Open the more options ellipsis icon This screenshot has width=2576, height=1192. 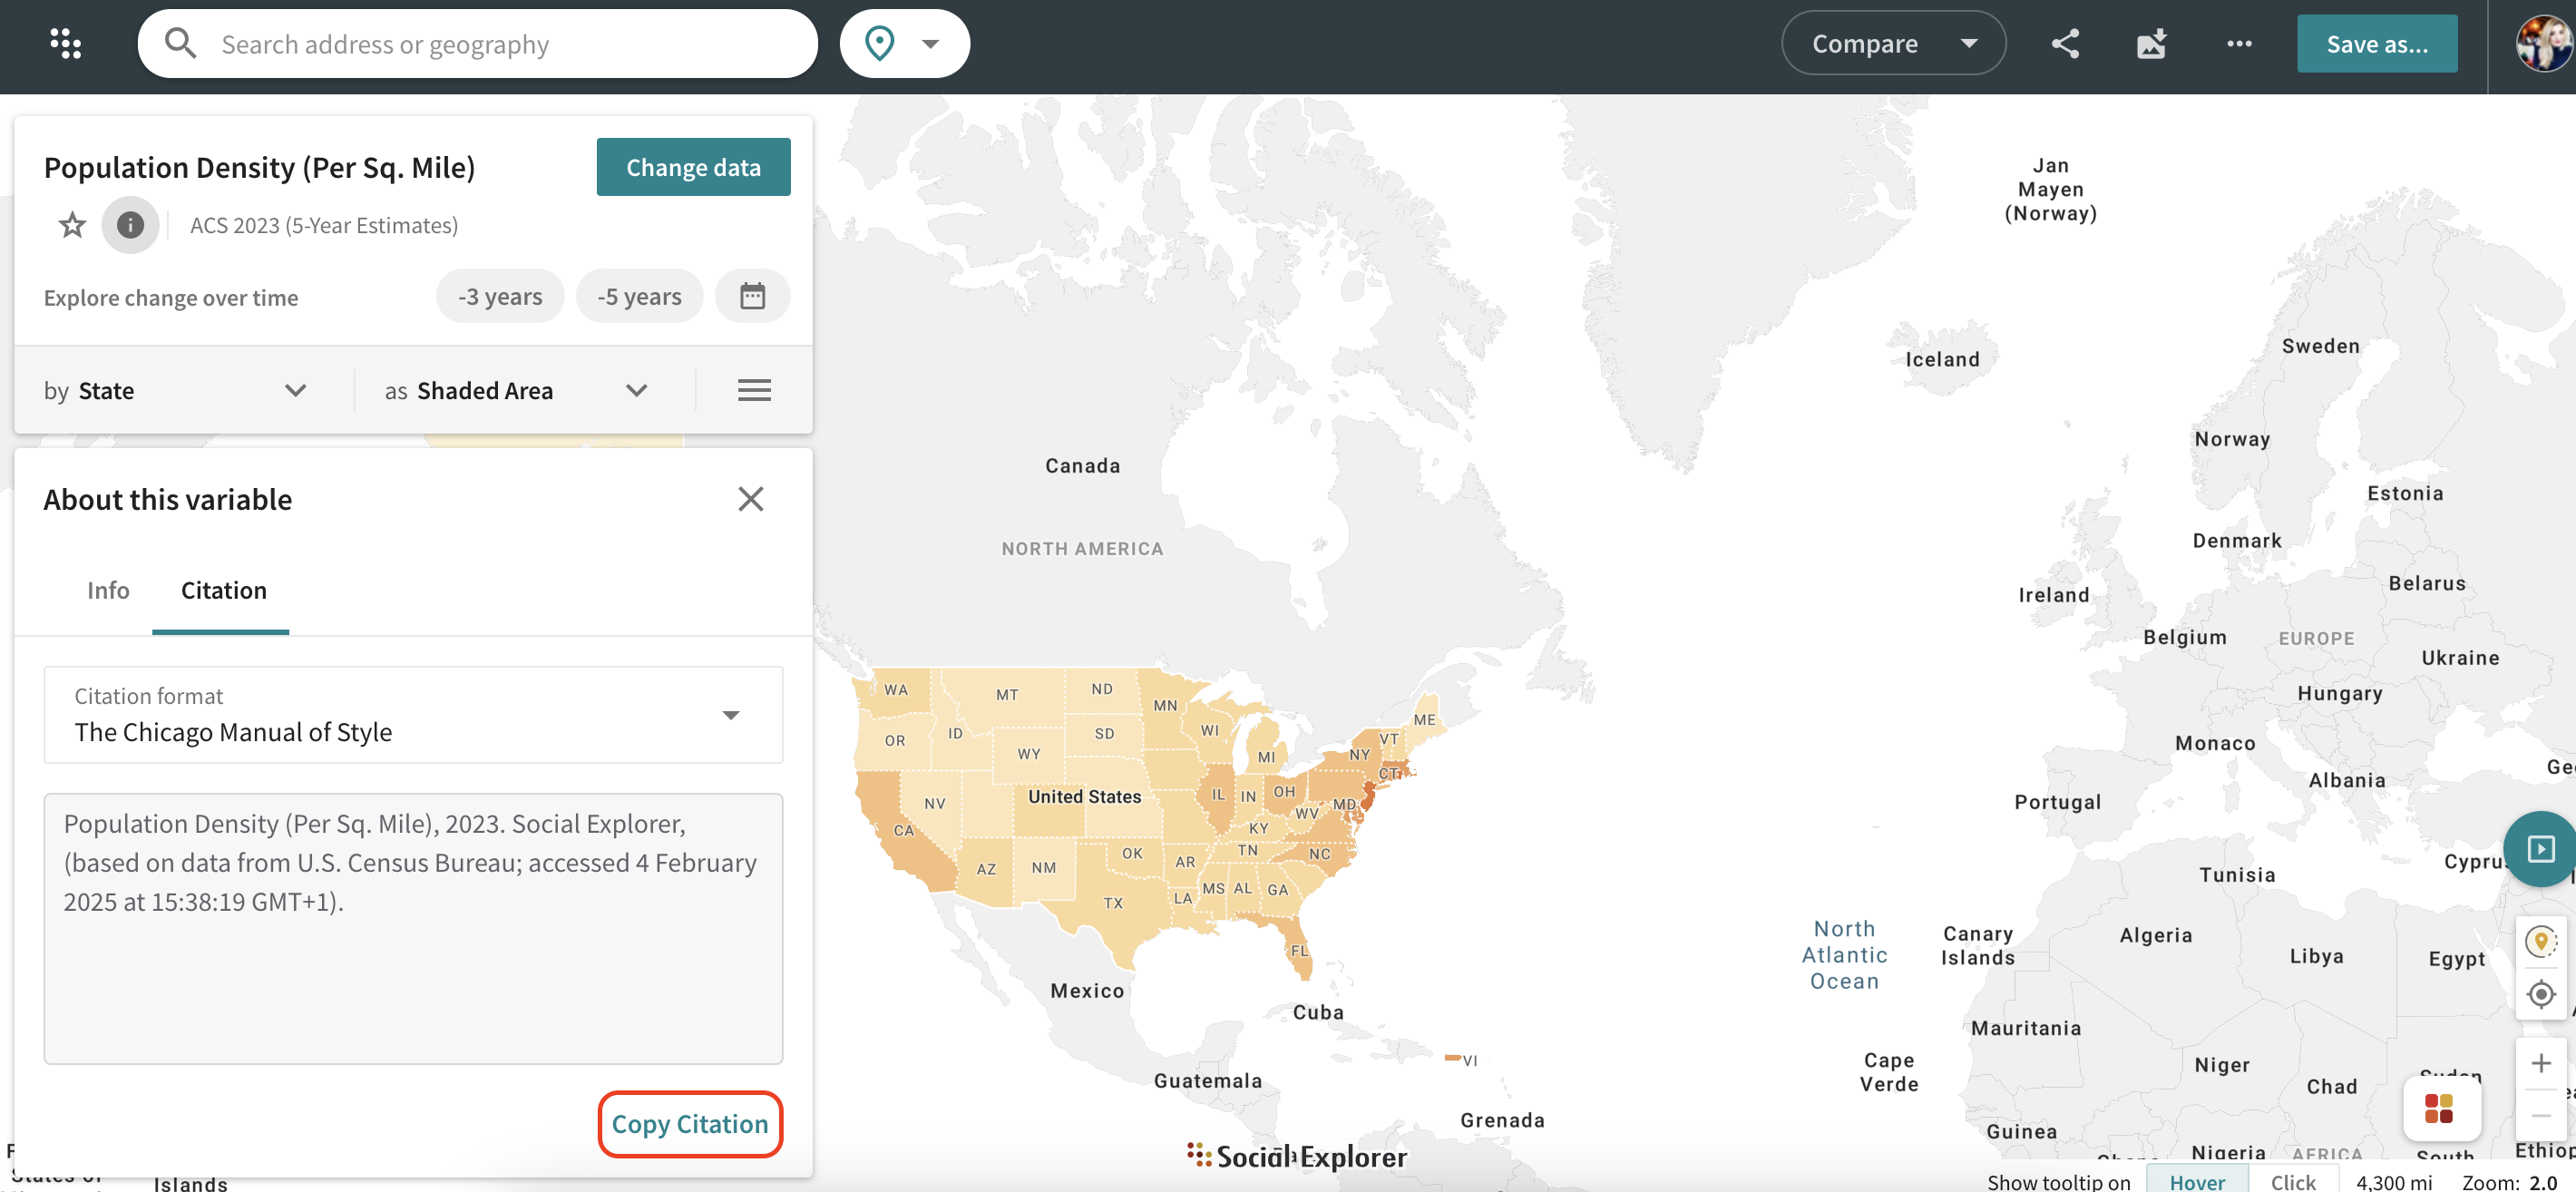pyautogui.click(x=2239, y=43)
